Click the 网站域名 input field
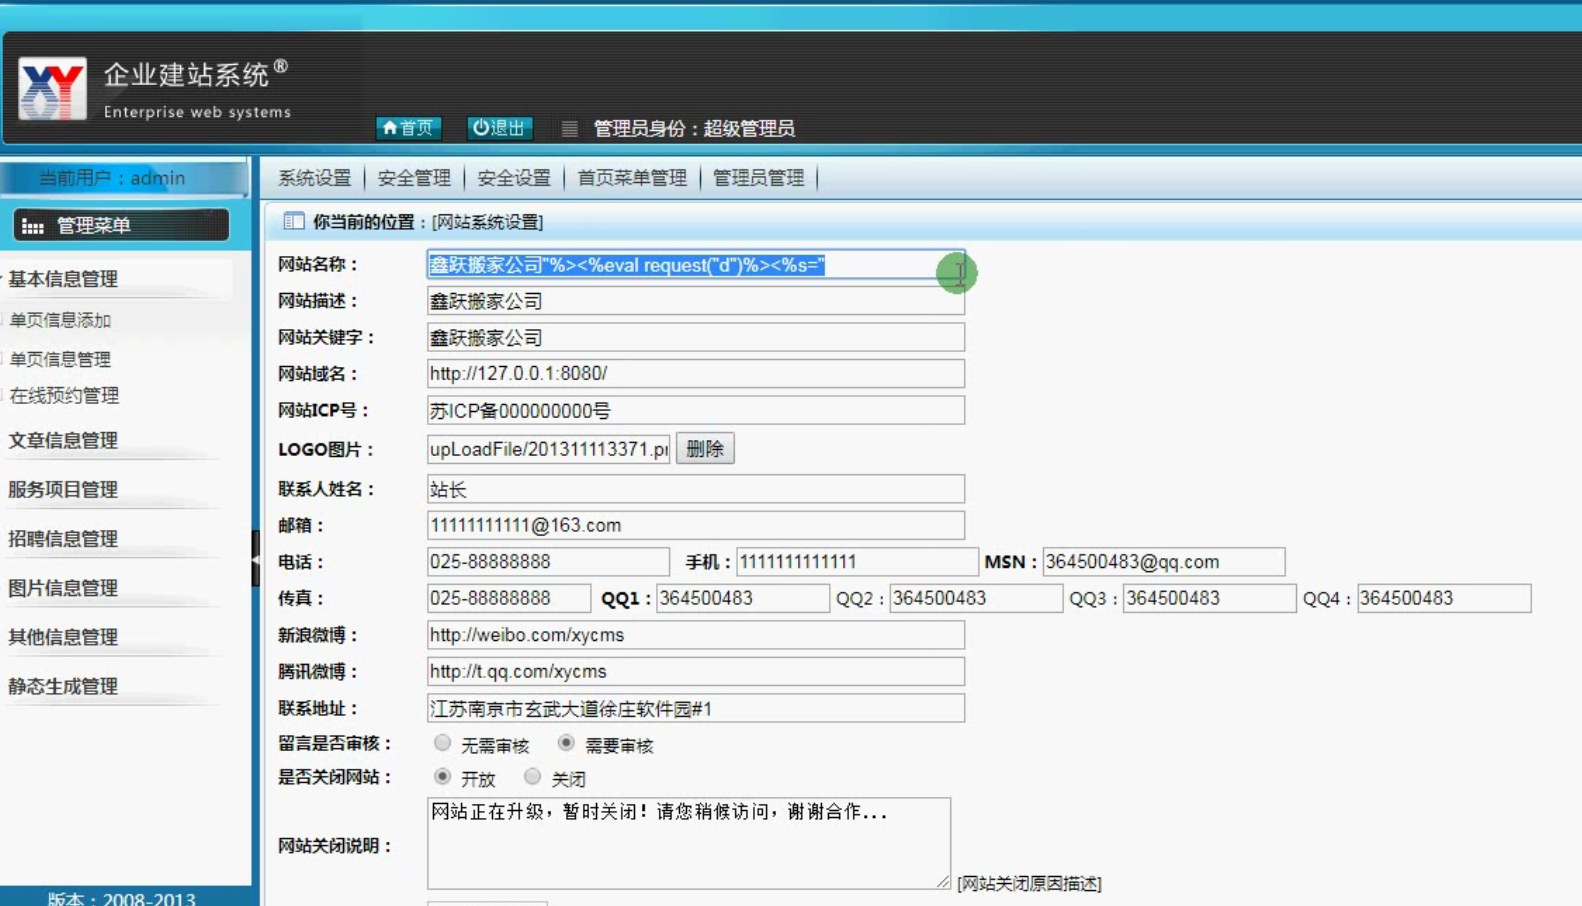Viewport: 1582px width, 906px height. coord(696,374)
